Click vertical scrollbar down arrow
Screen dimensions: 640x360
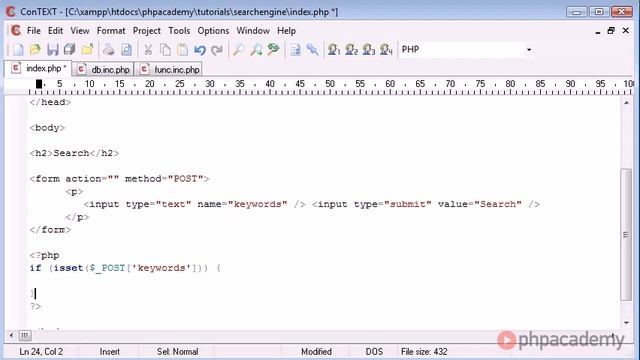point(626,323)
